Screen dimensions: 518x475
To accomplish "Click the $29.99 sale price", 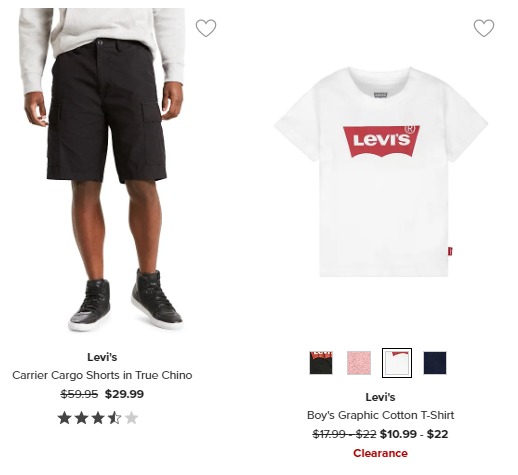I will pos(124,394).
